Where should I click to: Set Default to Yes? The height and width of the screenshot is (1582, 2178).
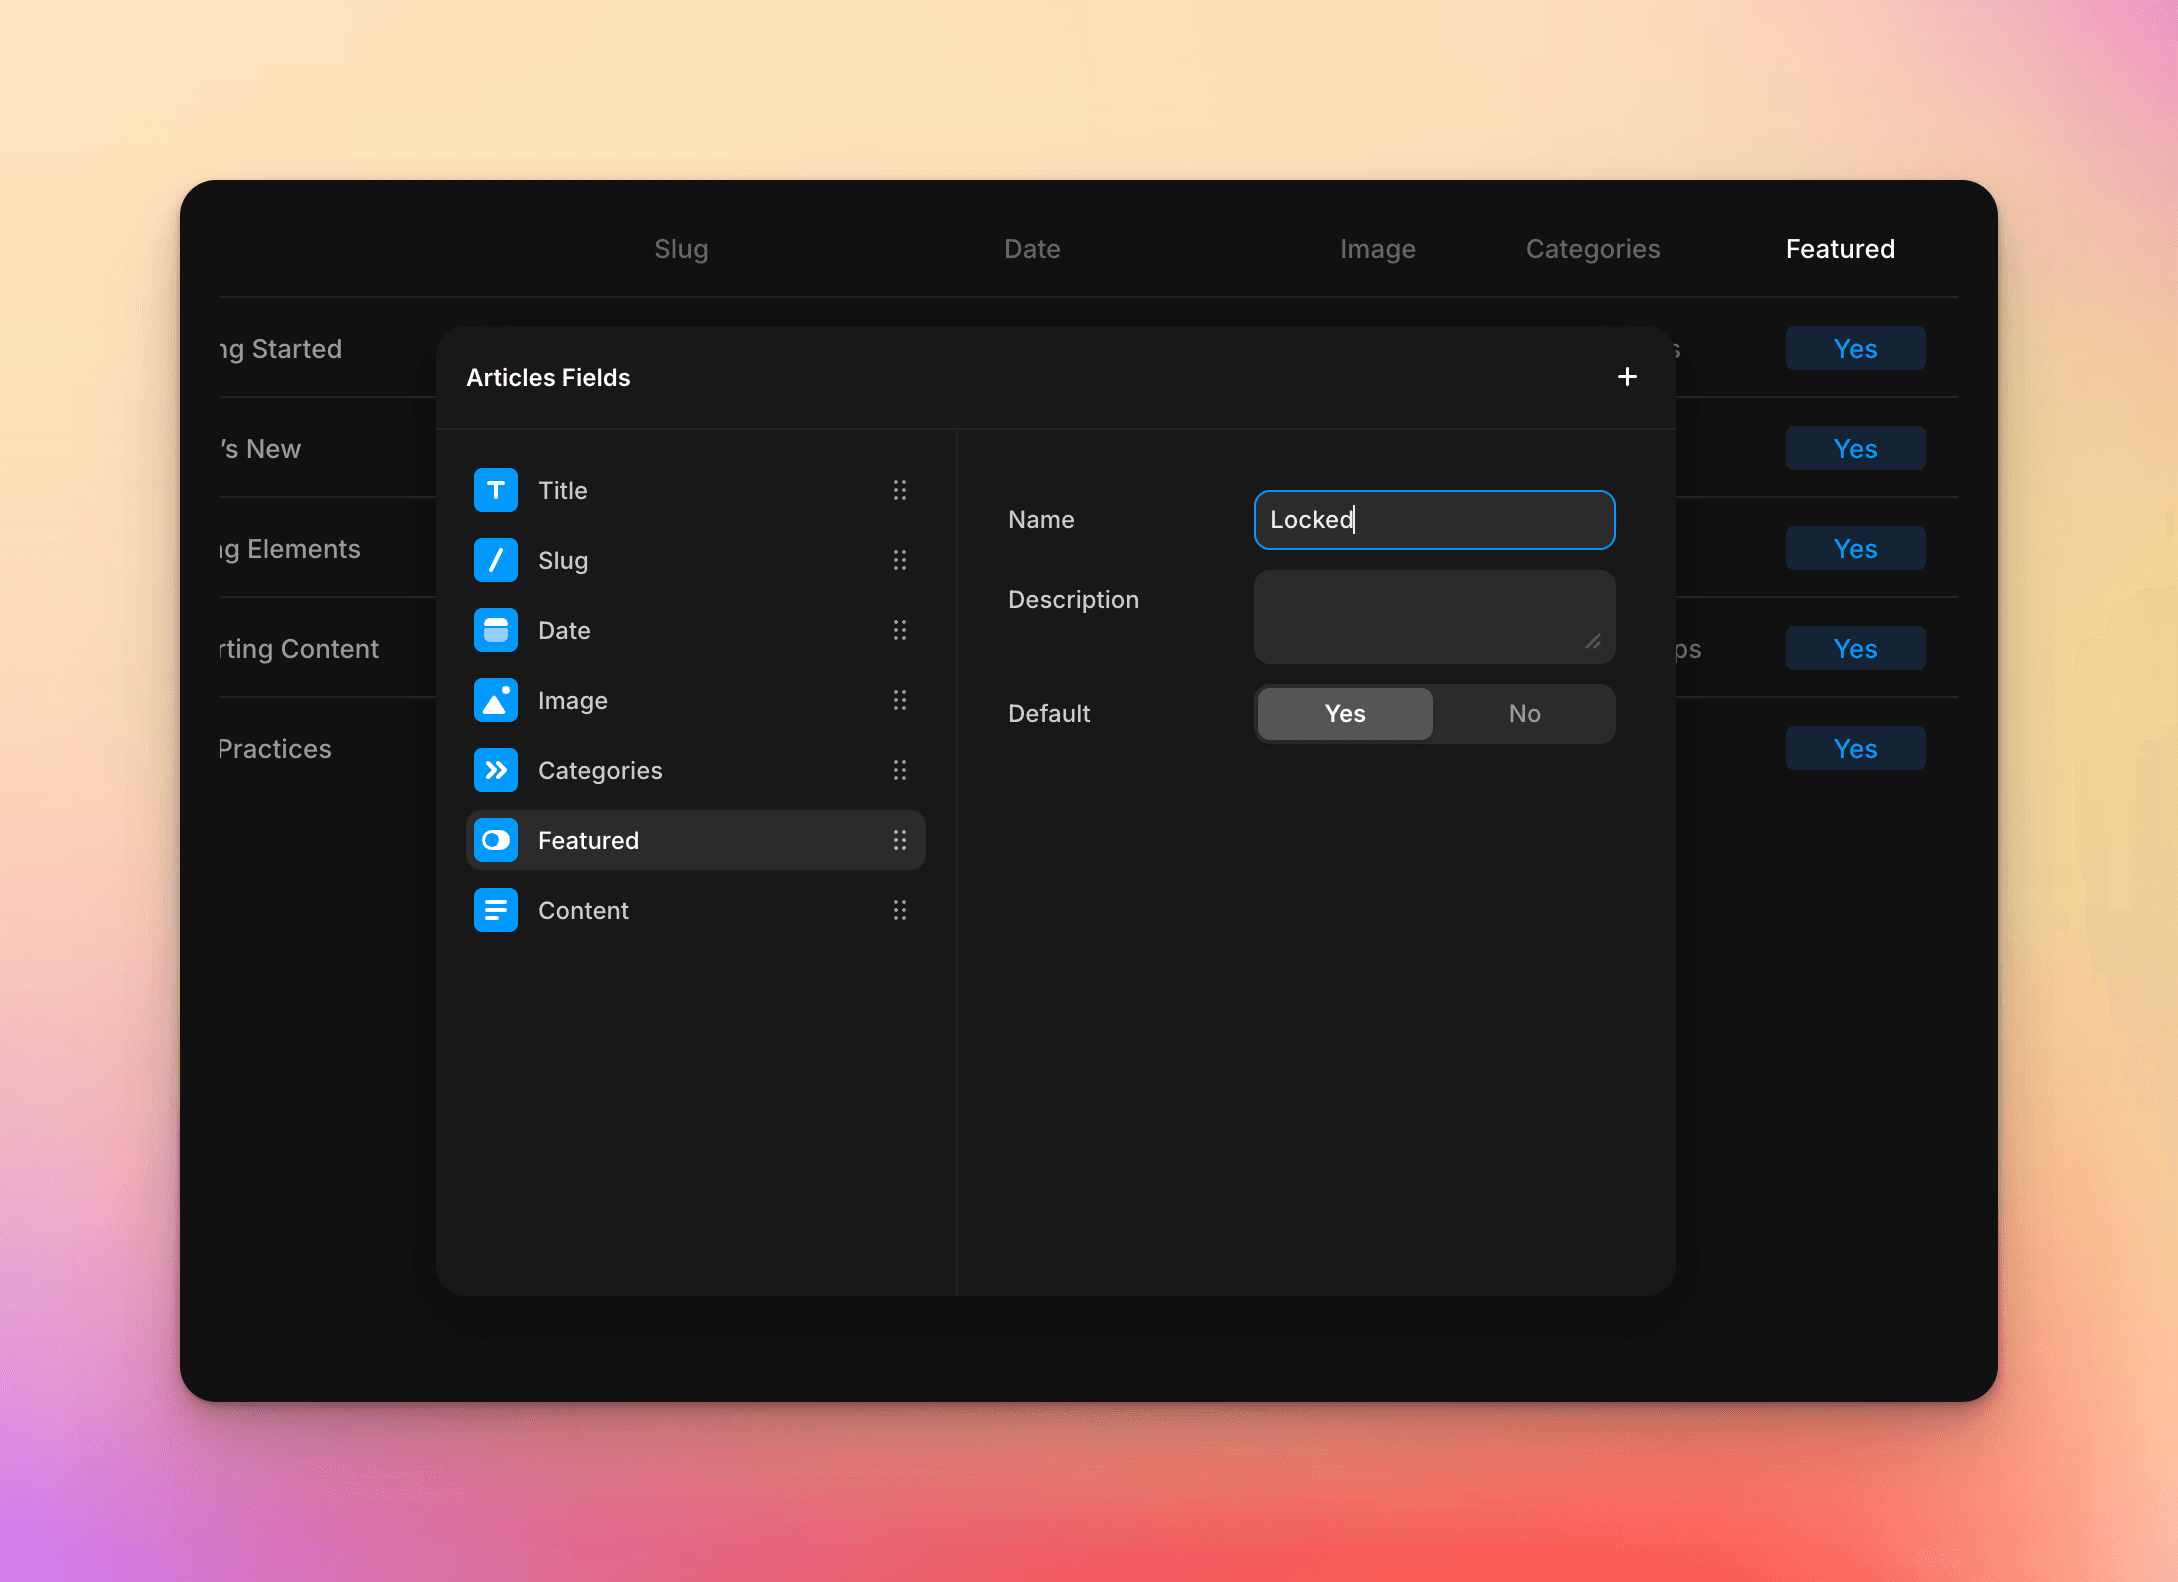click(1345, 714)
